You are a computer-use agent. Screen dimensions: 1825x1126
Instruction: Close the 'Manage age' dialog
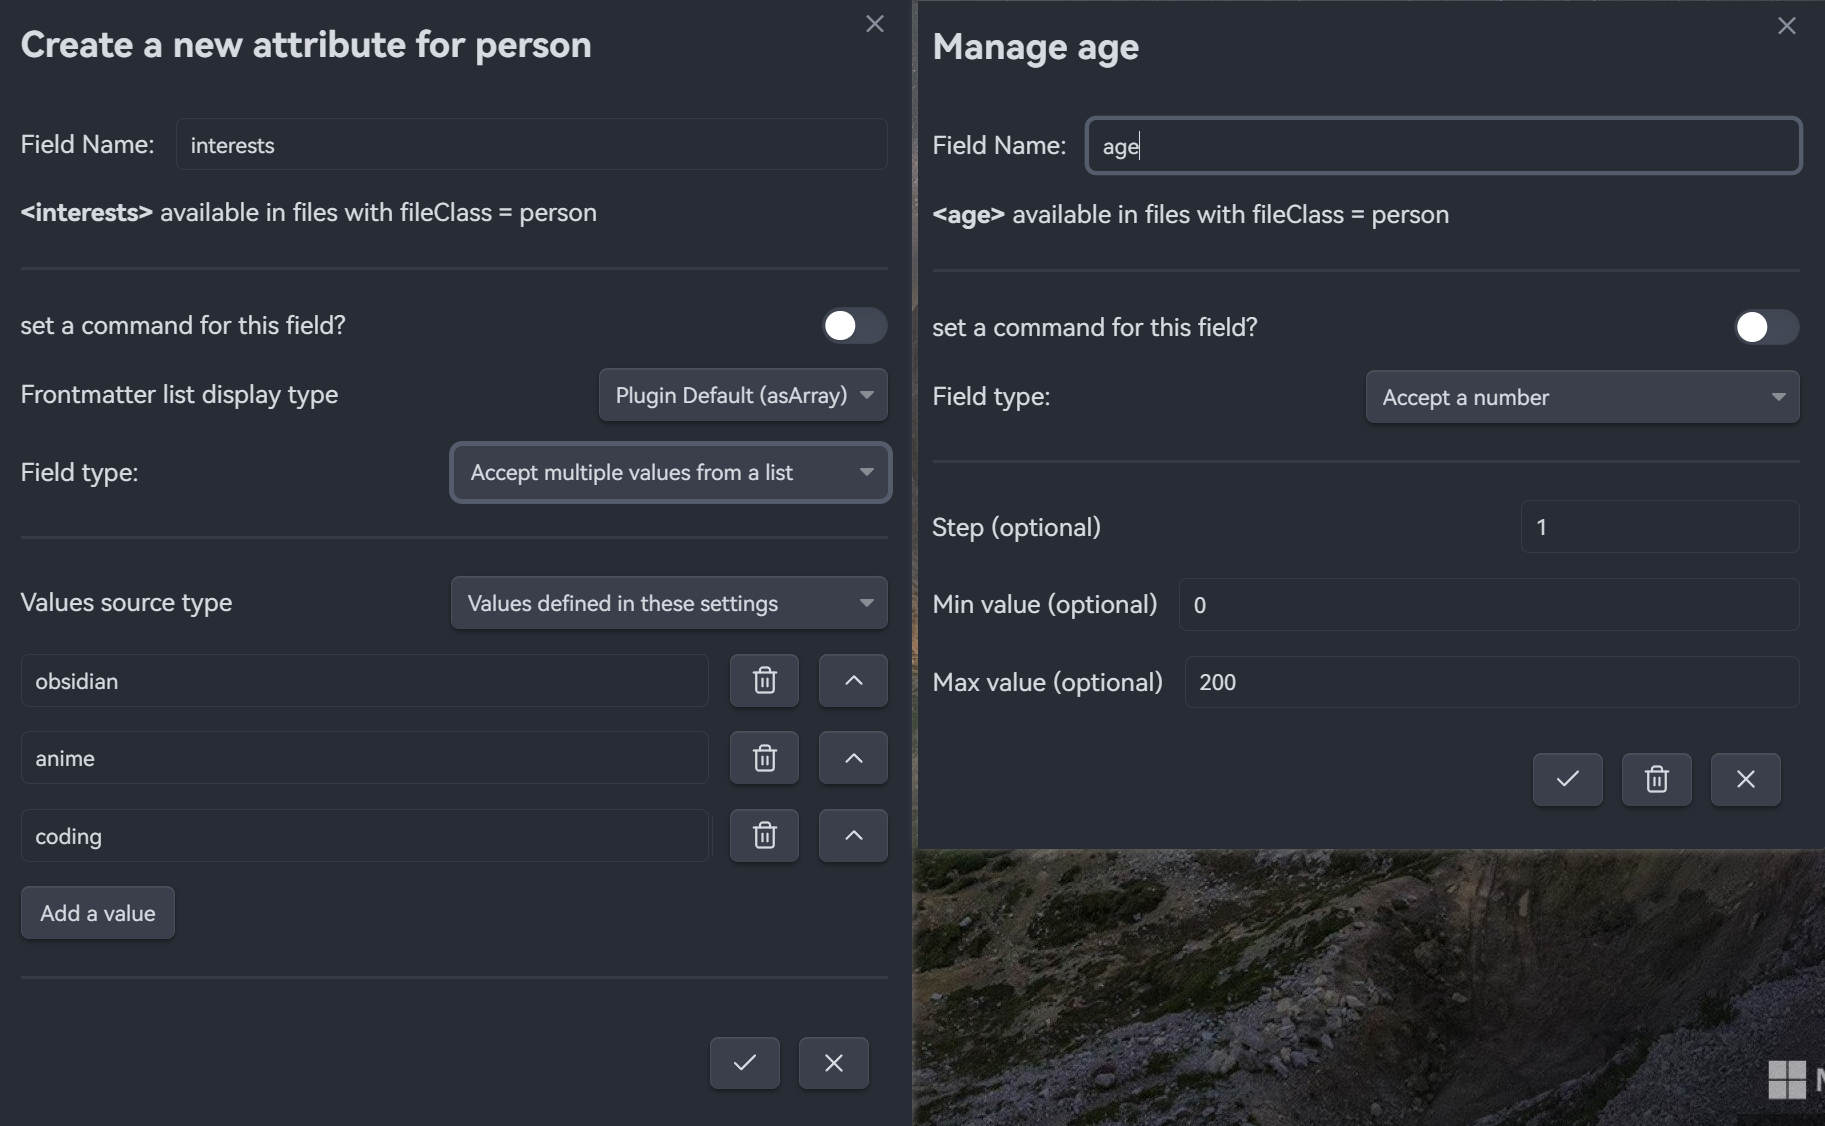pos(1786,26)
